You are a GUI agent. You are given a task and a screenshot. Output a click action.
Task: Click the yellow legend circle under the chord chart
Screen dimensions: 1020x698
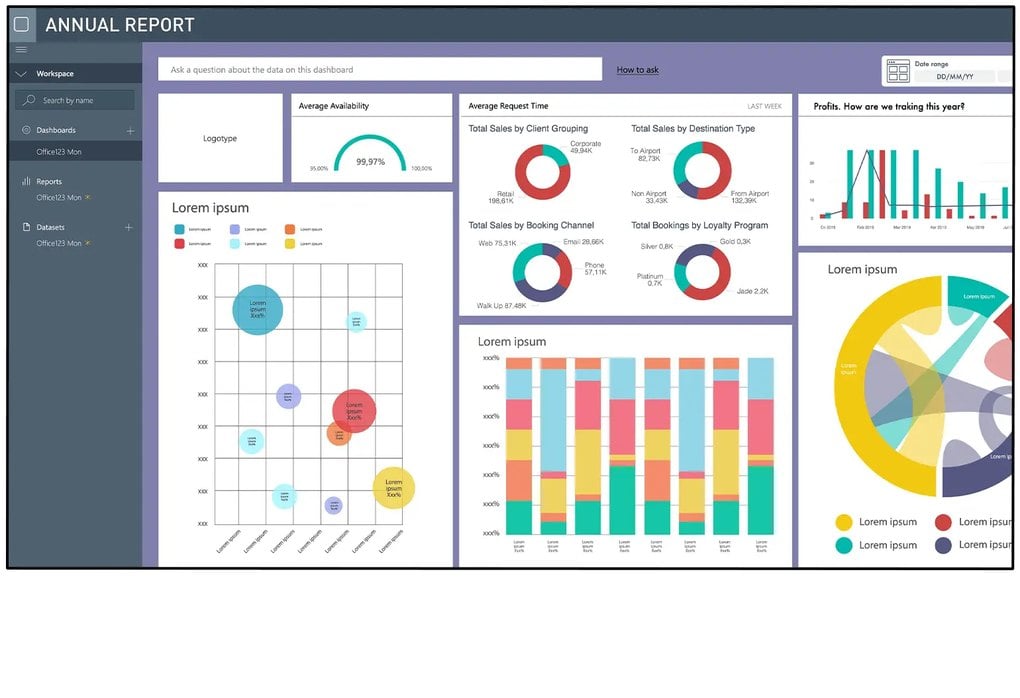(844, 522)
